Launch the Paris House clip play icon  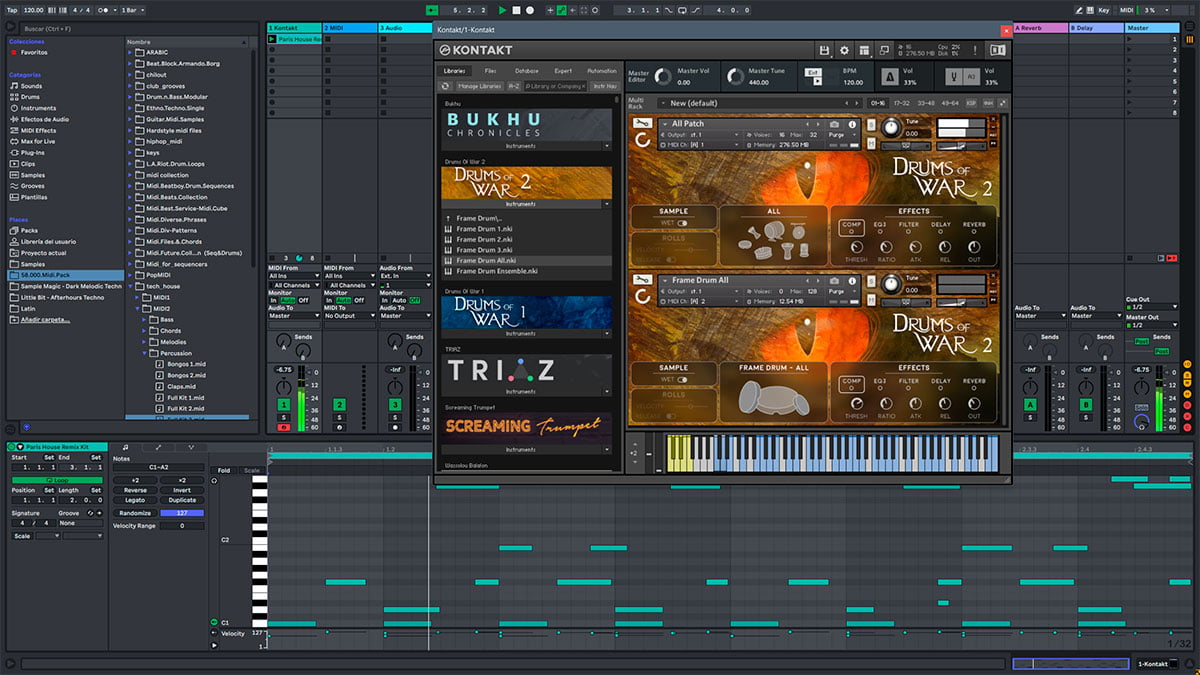tap(273, 39)
